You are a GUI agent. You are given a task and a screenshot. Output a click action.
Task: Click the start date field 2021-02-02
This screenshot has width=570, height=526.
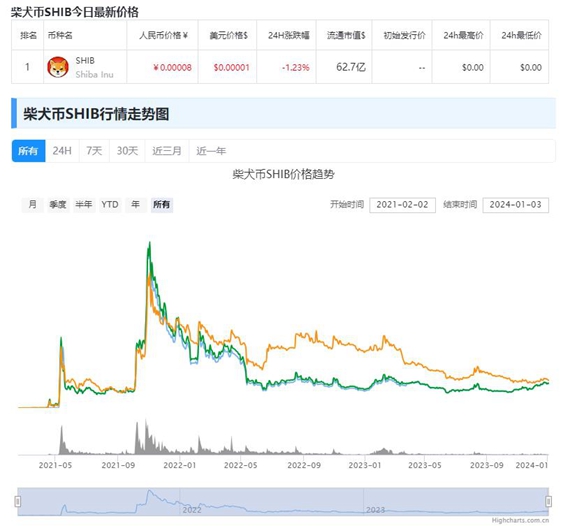coord(402,205)
